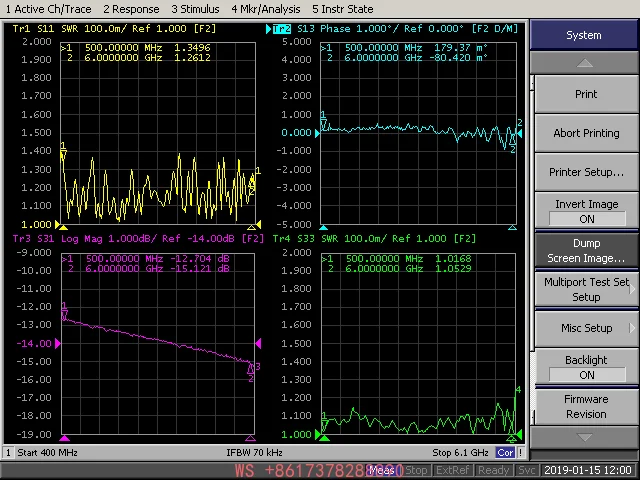
Task: Open the Instr State menu
Action: (x=342, y=9)
